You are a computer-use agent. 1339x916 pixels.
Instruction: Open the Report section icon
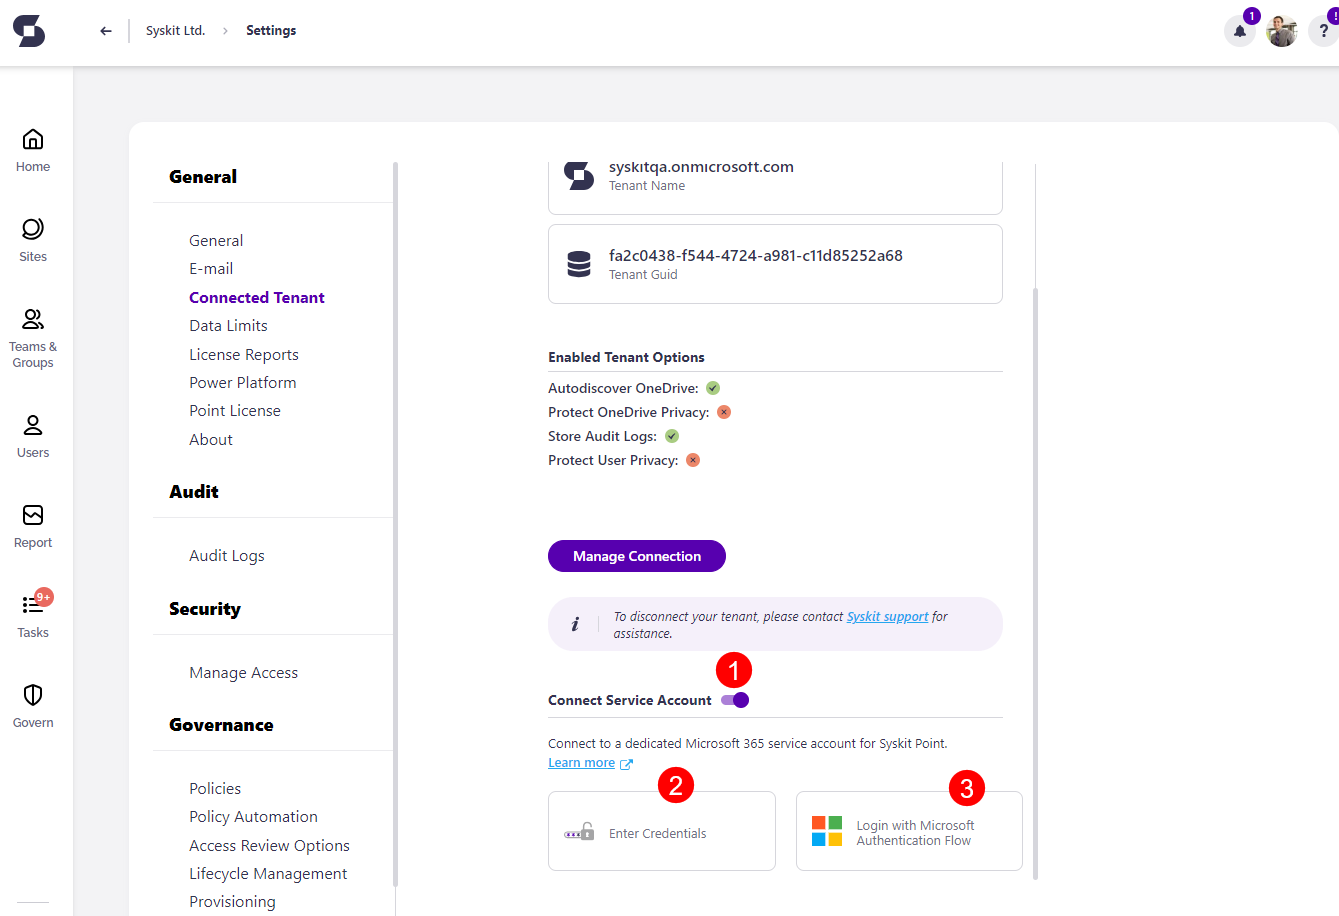pyautogui.click(x=32, y=522)
